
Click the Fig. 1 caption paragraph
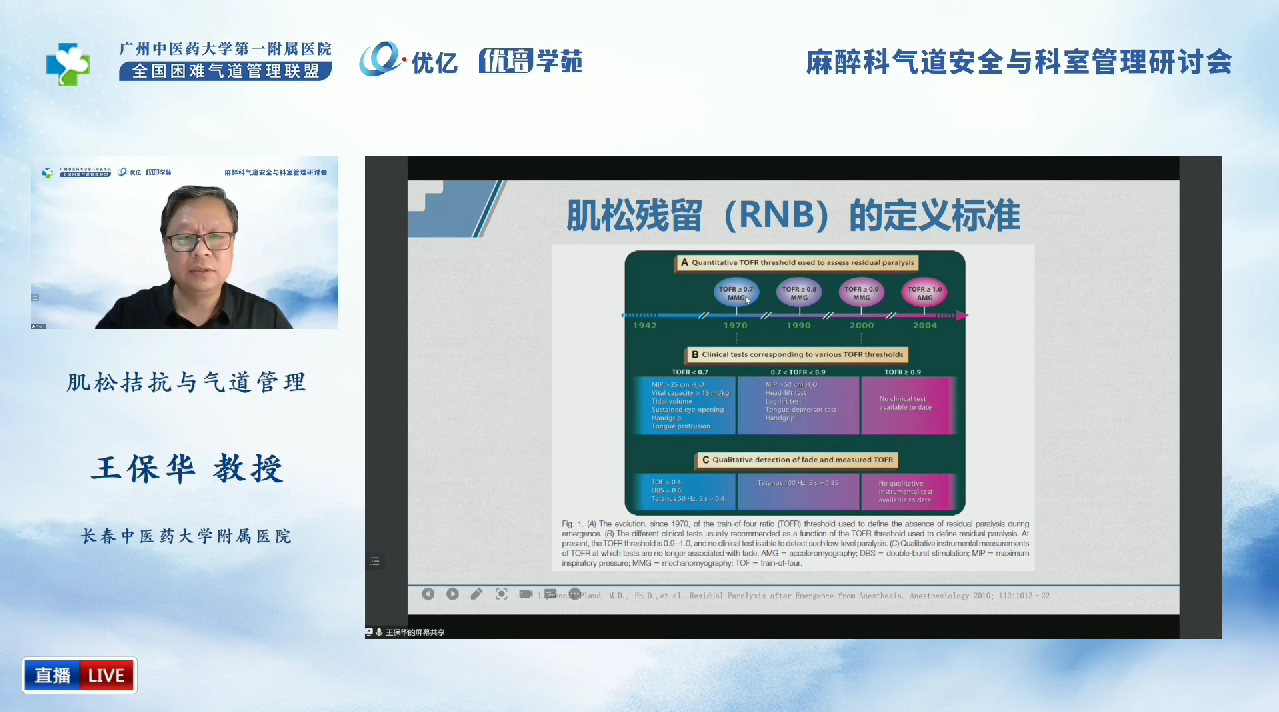click(796, 545)
